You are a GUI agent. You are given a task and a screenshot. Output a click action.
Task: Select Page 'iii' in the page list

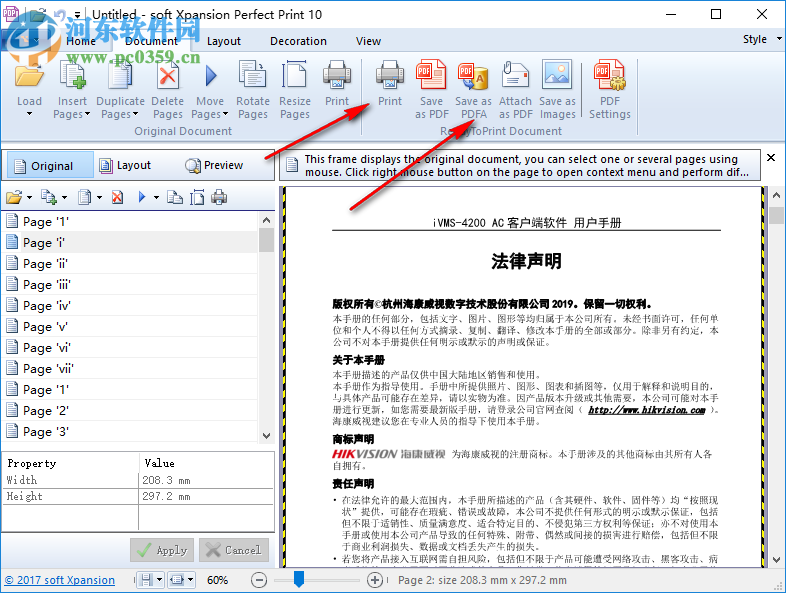[131, 285]
